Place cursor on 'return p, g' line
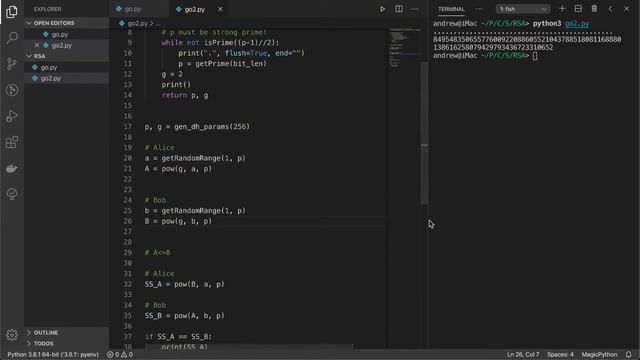The height and width of the screenshot is (360, 640). pos(185,96)
